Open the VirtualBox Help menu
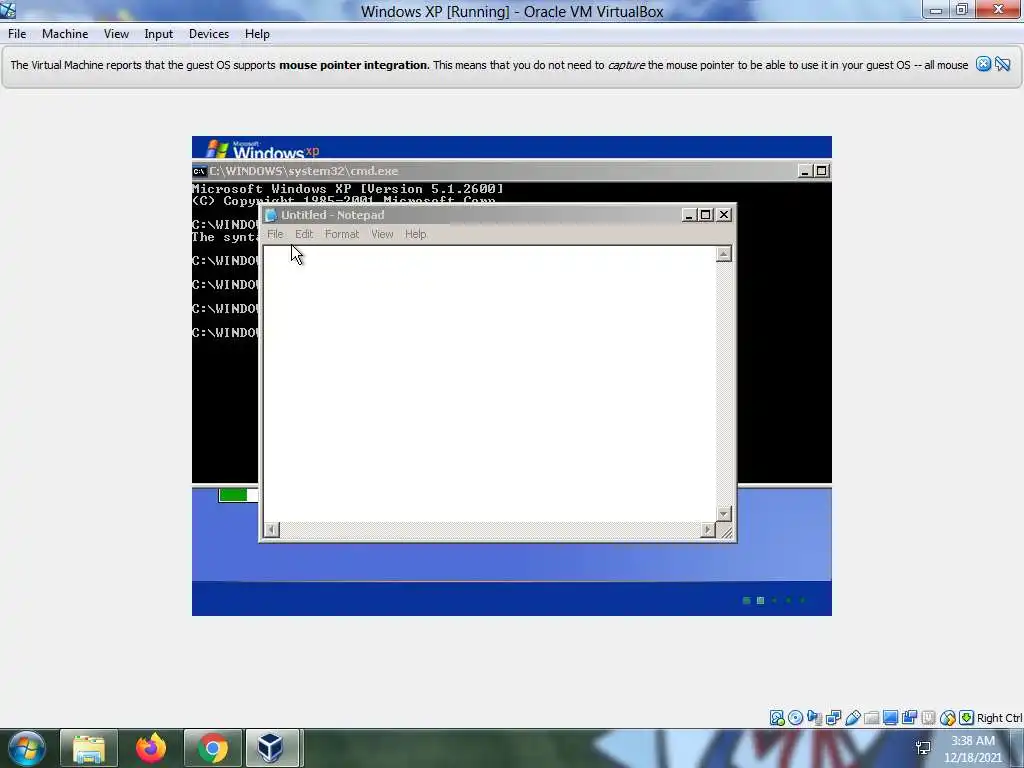This screenshot has width=1024, height=768. click(x=257, y=34)
